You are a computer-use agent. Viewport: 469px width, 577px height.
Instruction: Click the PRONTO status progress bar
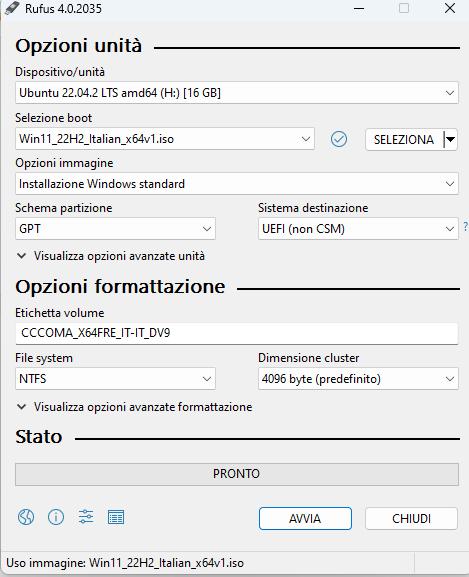click(x=237, y=474)
